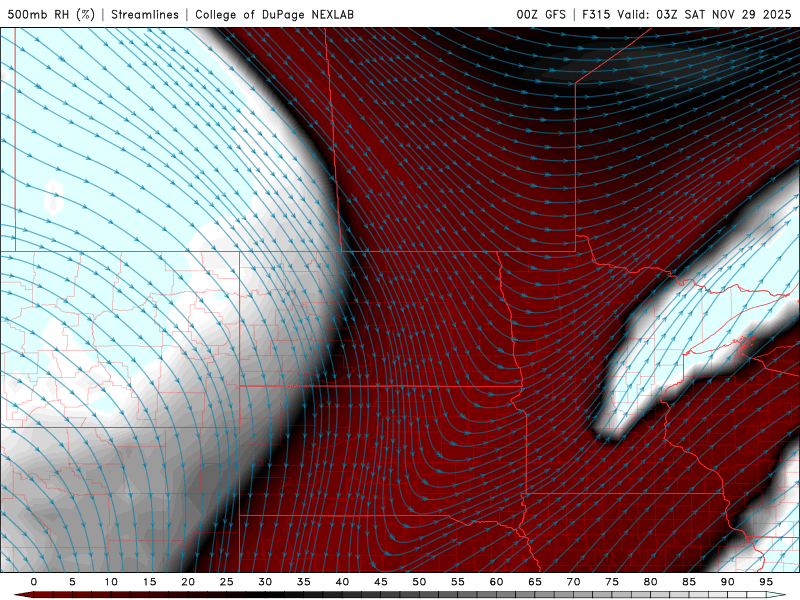
Task: Select the "75" humidity scale value
Action: (612, 582)
